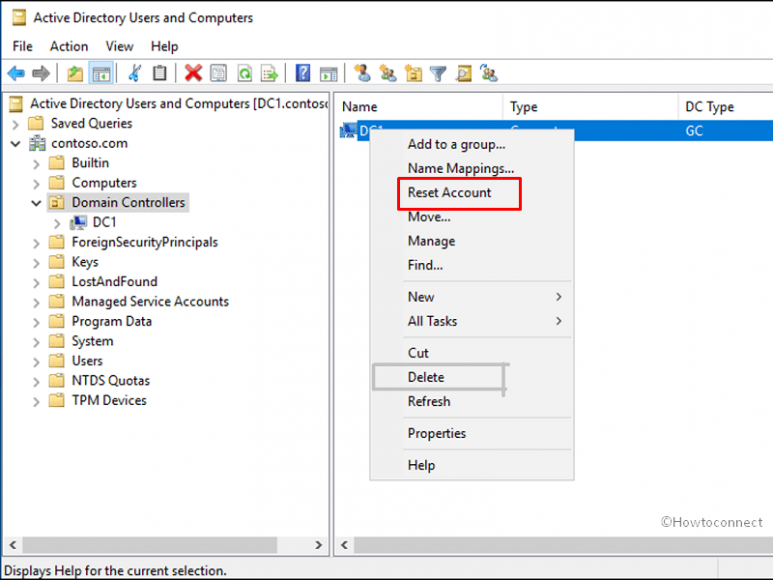Viewport: 773px width, 580px height.
Task: Open the View menu
Action: (x=119, y=46)
